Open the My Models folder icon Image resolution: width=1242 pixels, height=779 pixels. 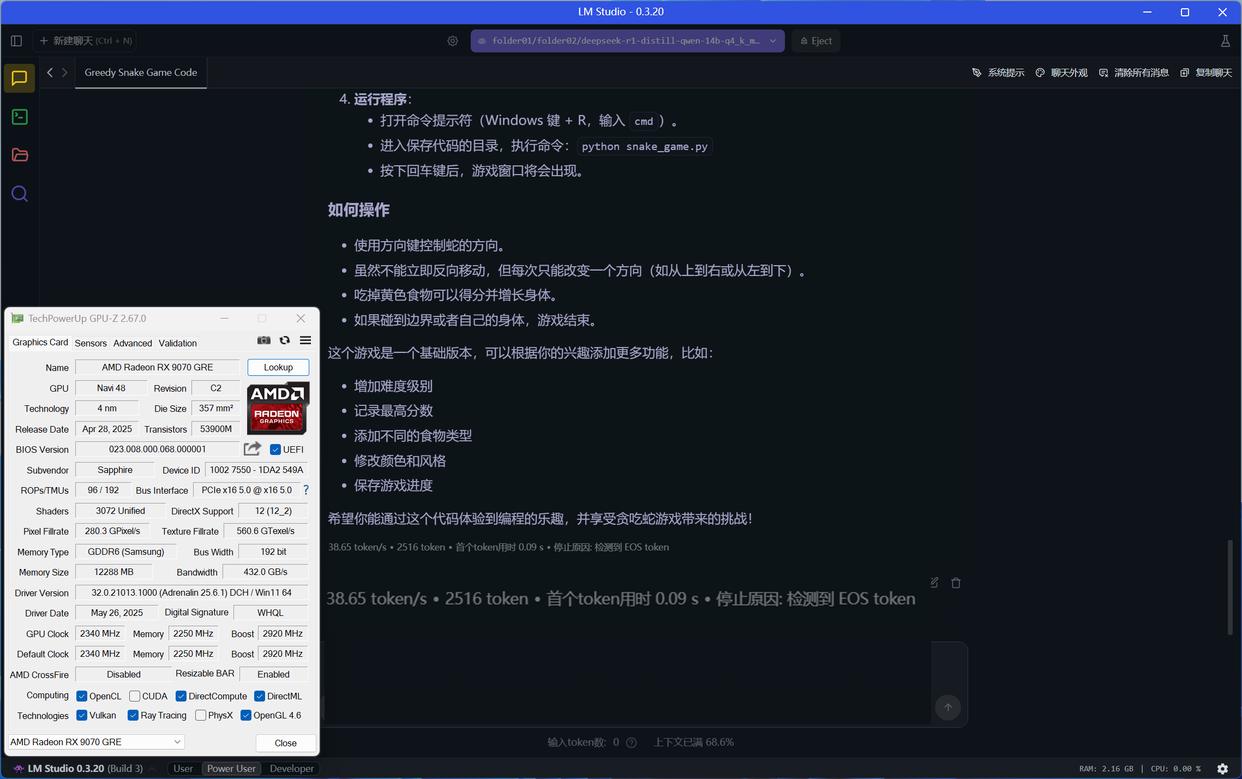pyautogui.click(x=19, y=155)
